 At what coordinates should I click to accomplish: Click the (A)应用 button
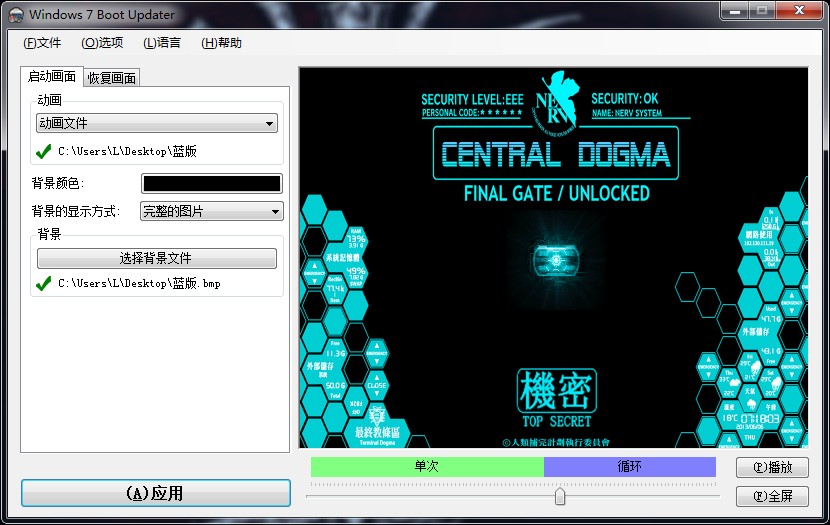tap(156, 493)
